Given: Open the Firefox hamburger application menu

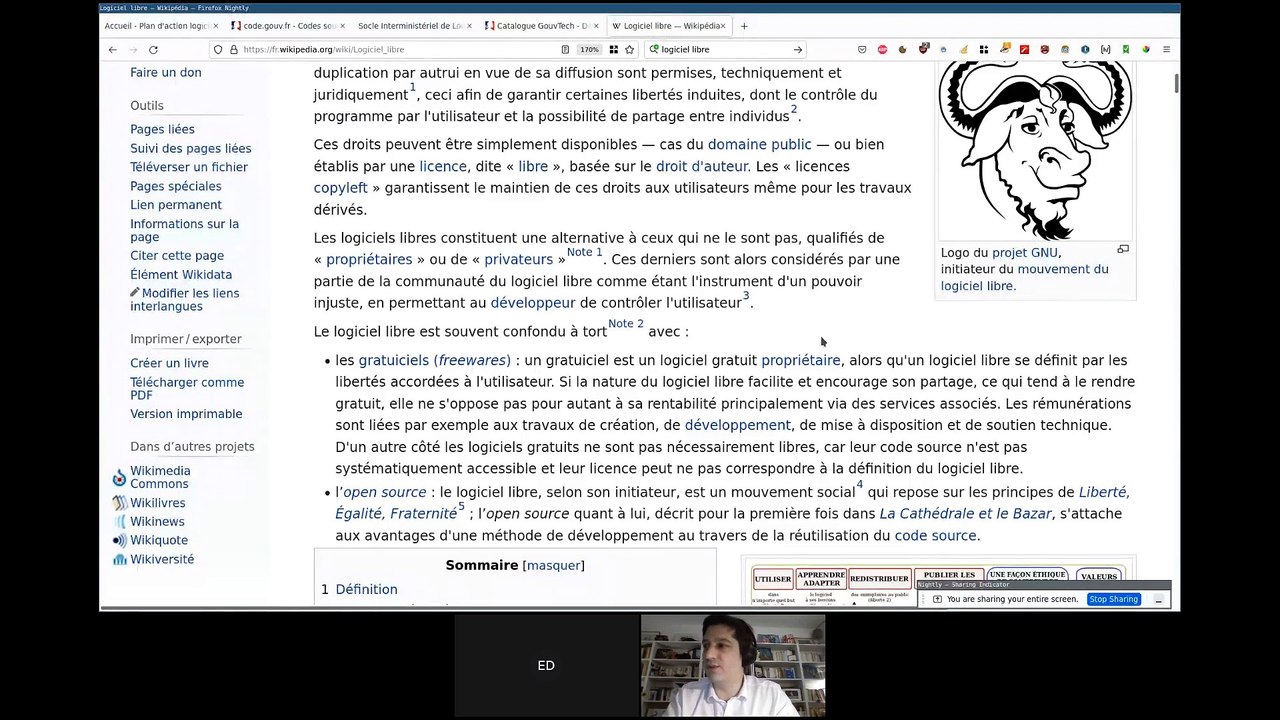Looking at the screenshot, I should click(1166, 49).
